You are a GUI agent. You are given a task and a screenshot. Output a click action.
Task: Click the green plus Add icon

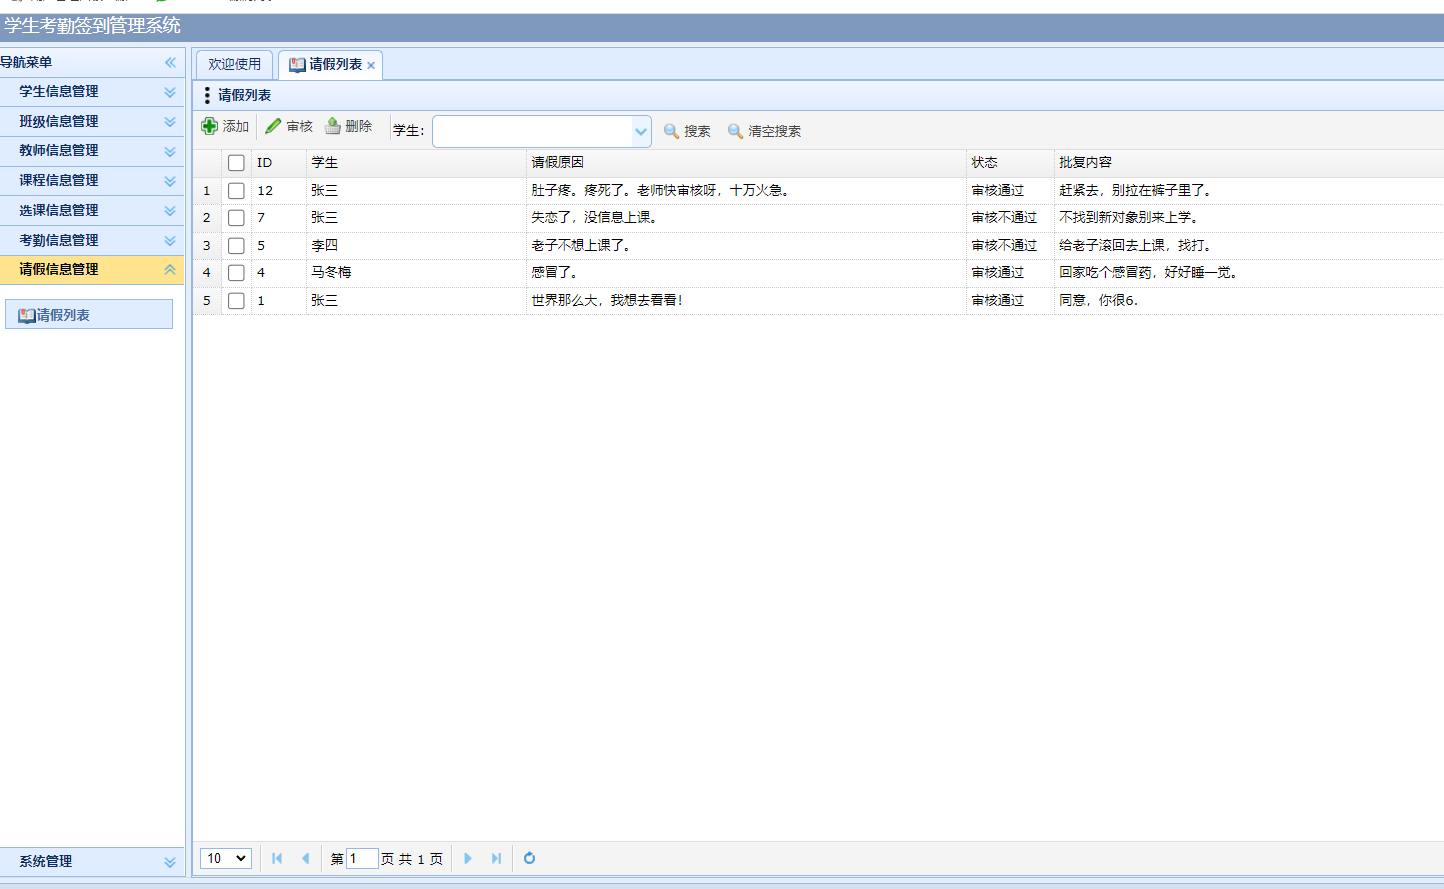click(x=210, y=126)
